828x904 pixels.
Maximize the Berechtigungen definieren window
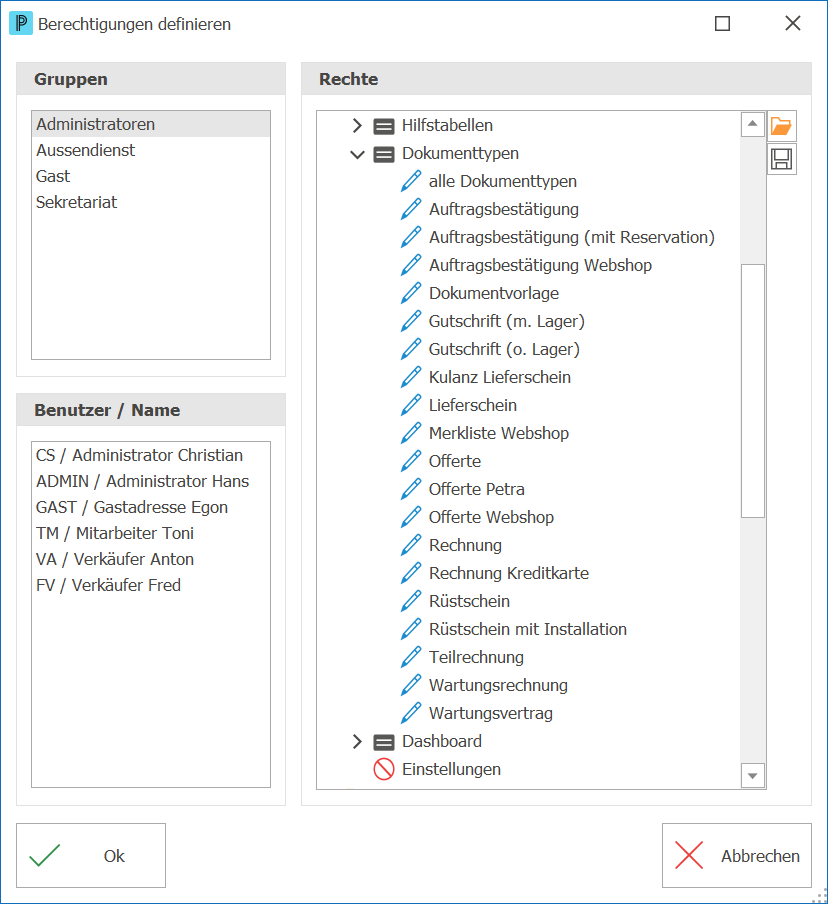[x=722, y=24]
